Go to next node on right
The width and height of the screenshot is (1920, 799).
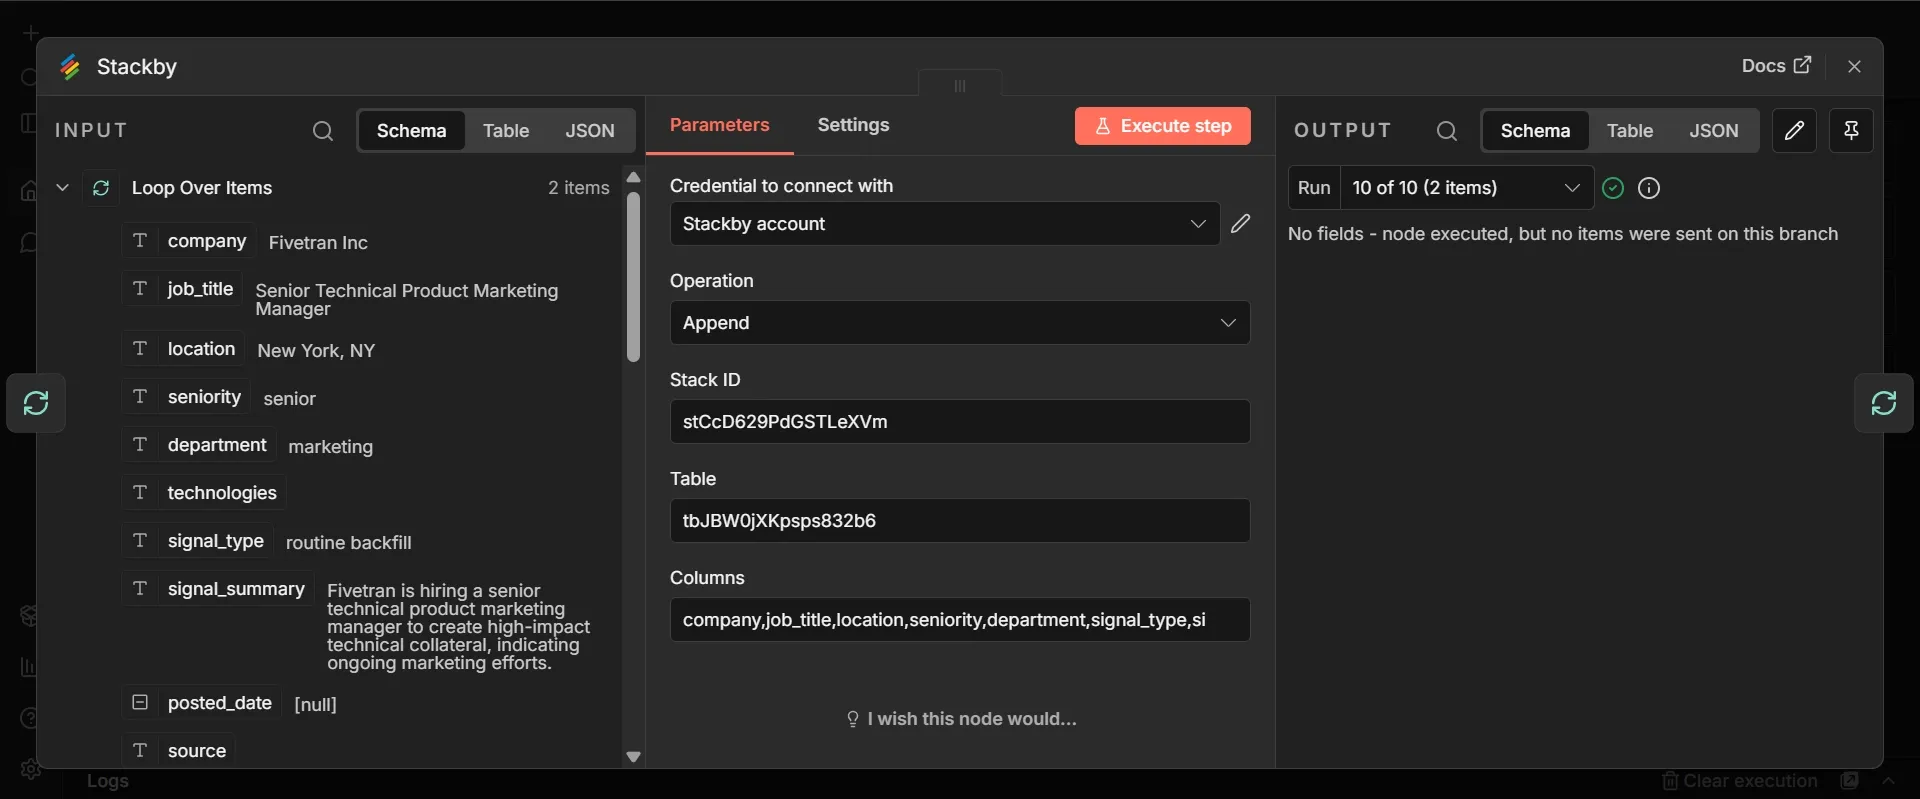point(1884,403)
